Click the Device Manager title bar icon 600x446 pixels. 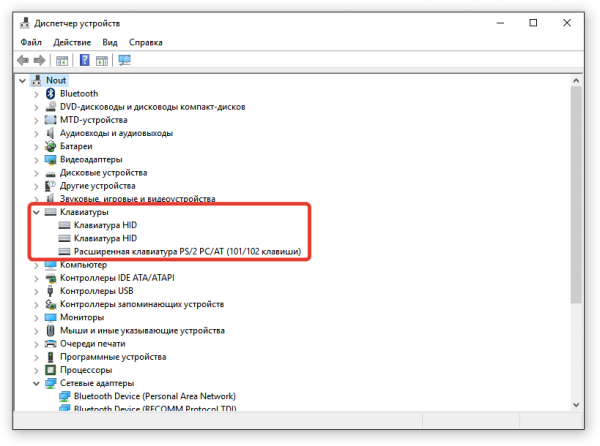(x=25, y=23)
